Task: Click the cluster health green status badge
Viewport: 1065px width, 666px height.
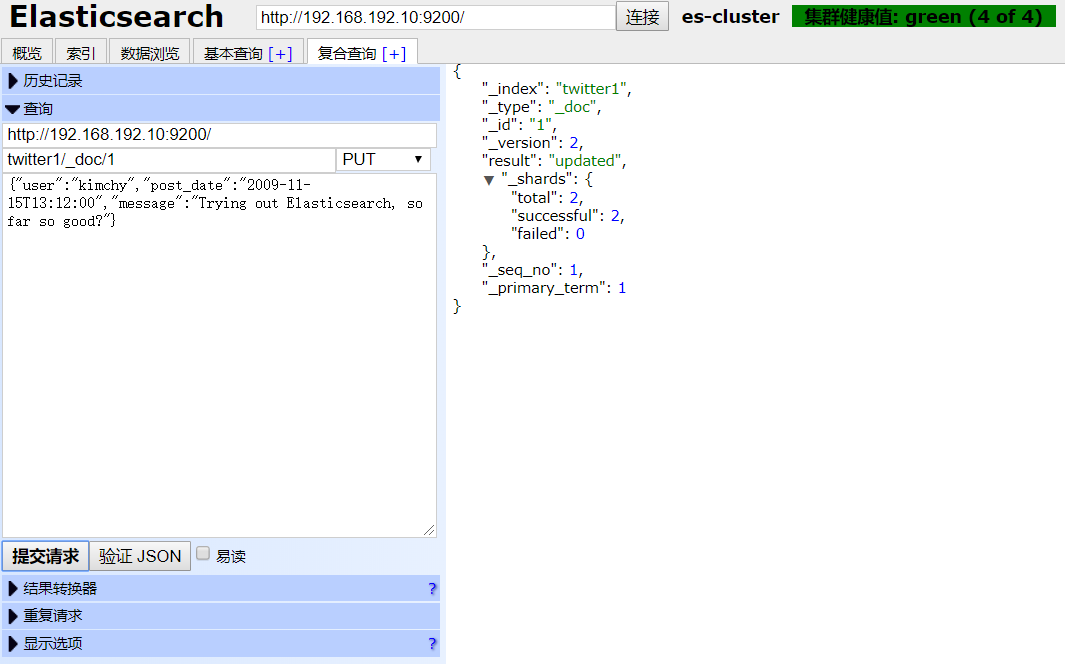Action: tap(924, 16)
